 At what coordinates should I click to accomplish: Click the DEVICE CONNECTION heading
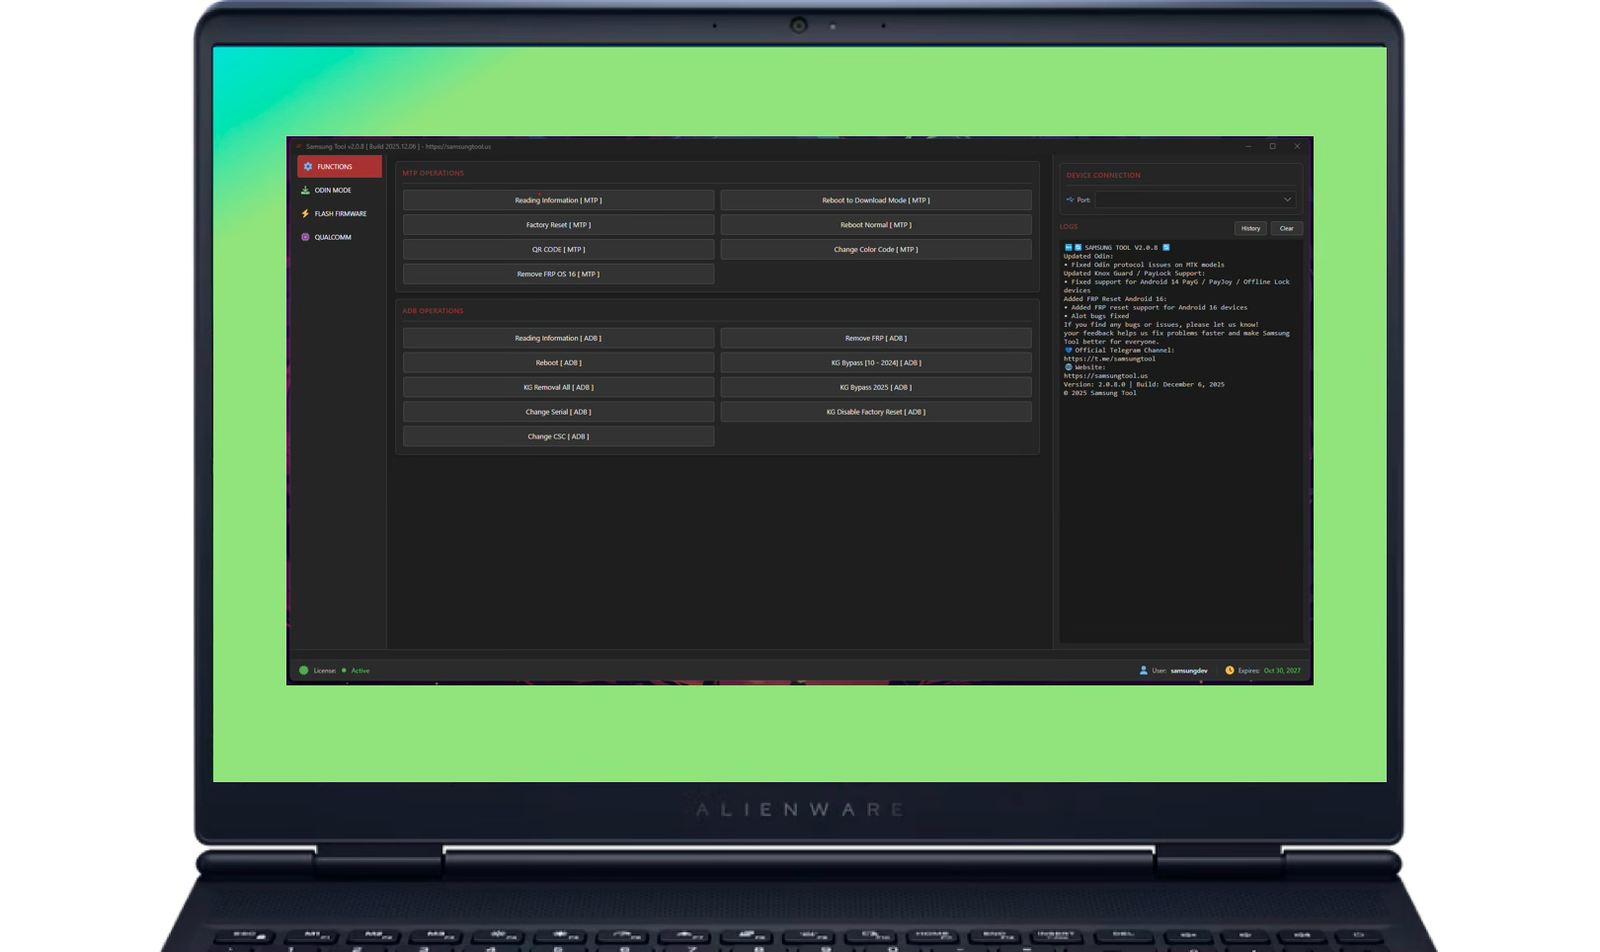(1103, 175)
